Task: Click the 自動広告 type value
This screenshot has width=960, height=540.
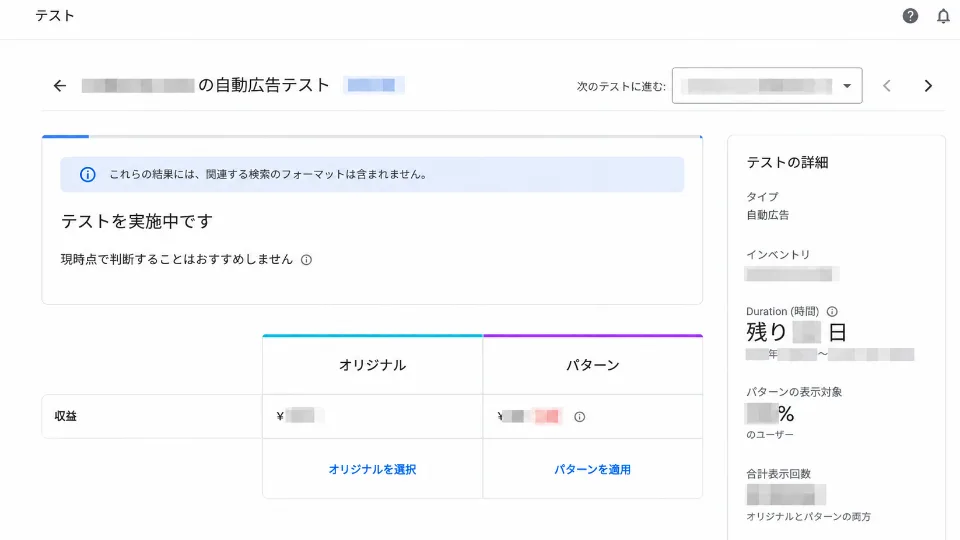Action: 768,215
